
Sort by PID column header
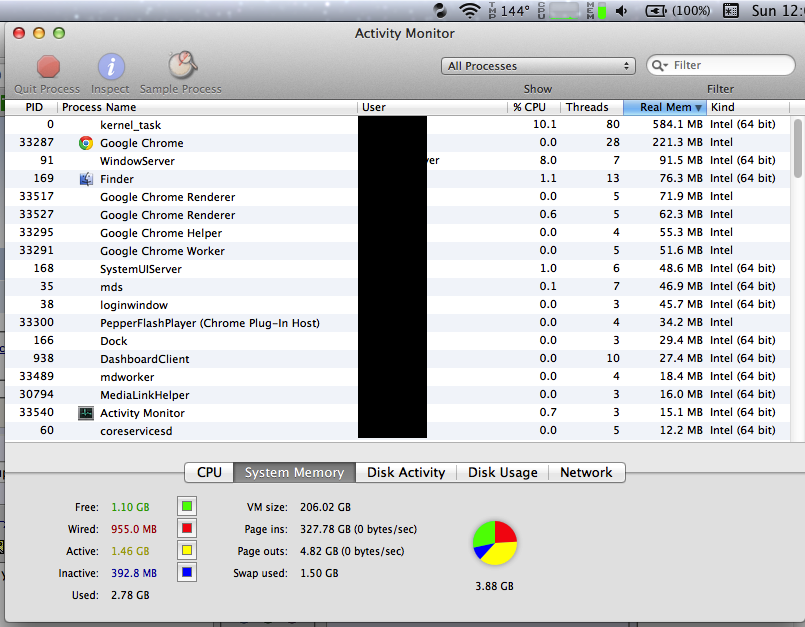[34, 107]
